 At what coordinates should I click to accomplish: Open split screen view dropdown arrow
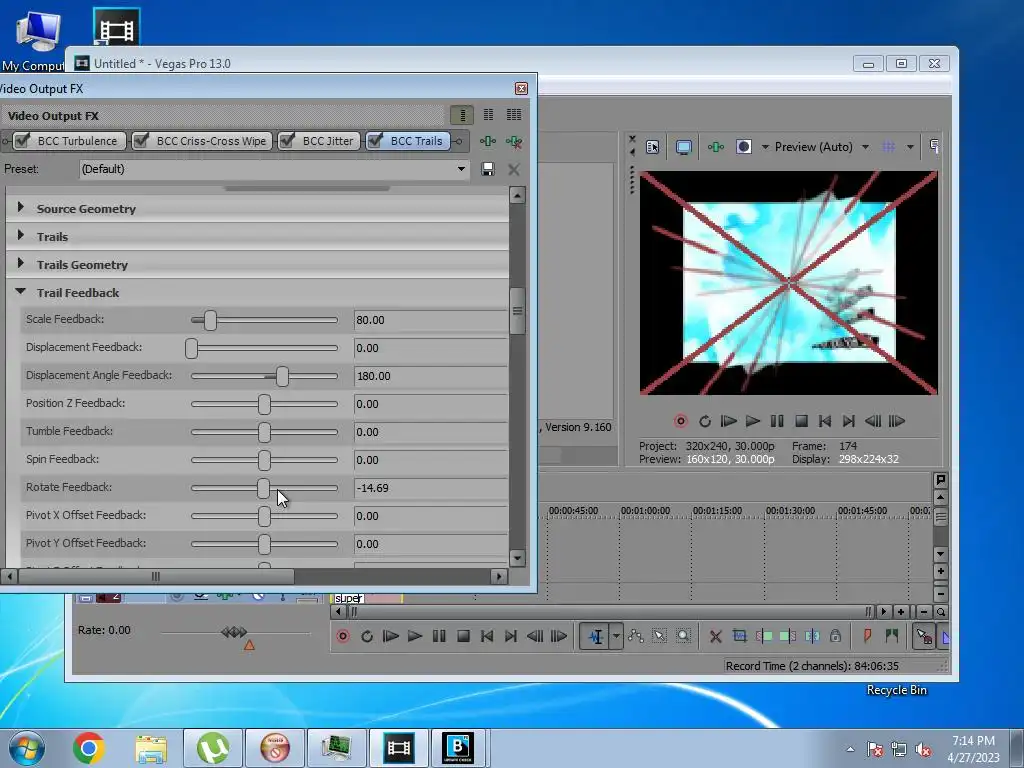click(x=765, y=147)
